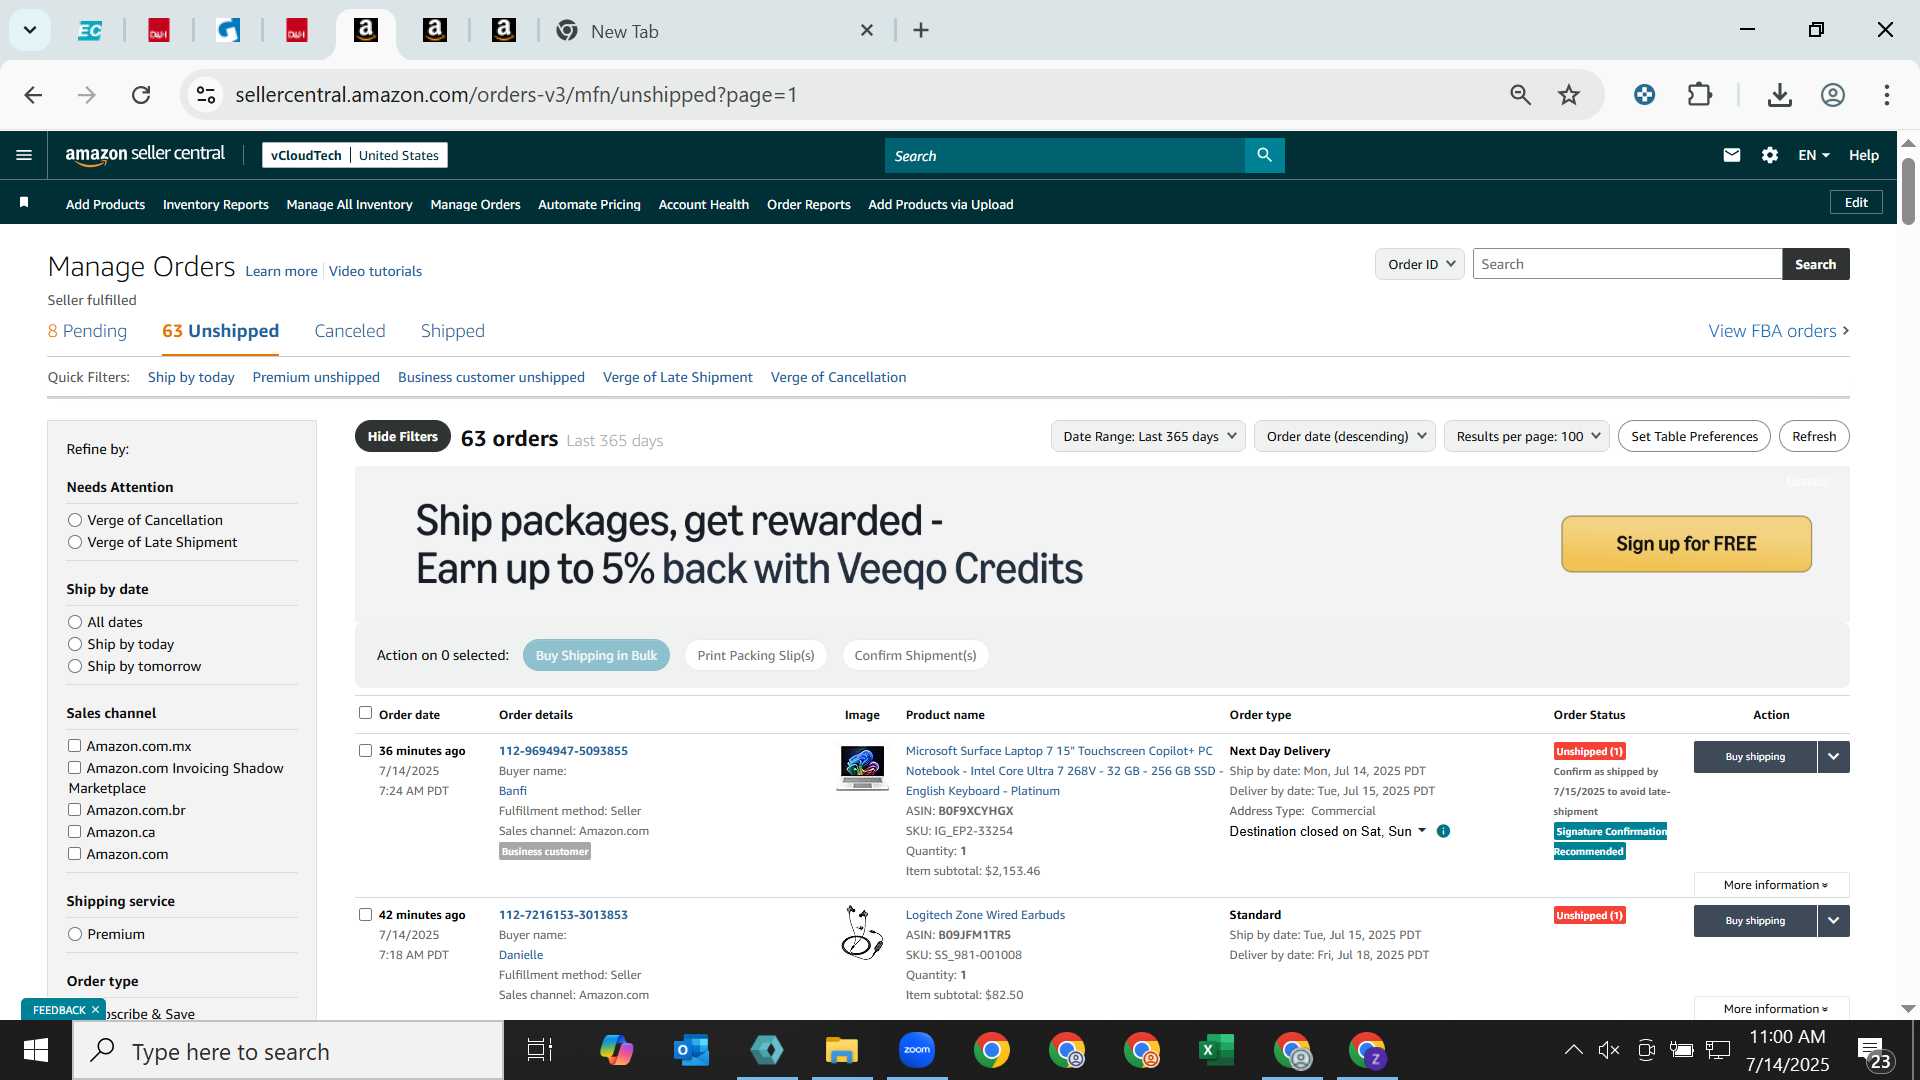The height and width of the screenshot is (1080, 1920).
Task: Open the browser downloads icon
Action: click(1779, 95)
